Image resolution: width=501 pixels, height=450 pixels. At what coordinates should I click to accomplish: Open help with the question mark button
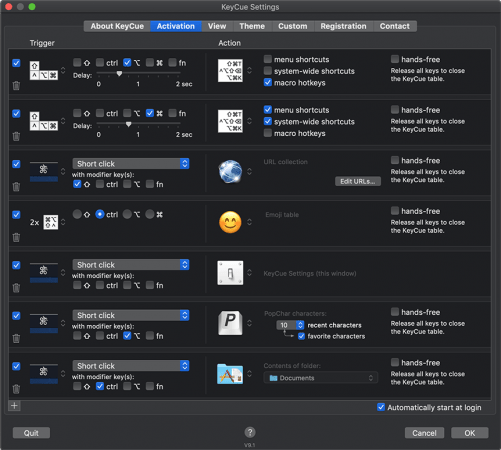pos(250,432)
